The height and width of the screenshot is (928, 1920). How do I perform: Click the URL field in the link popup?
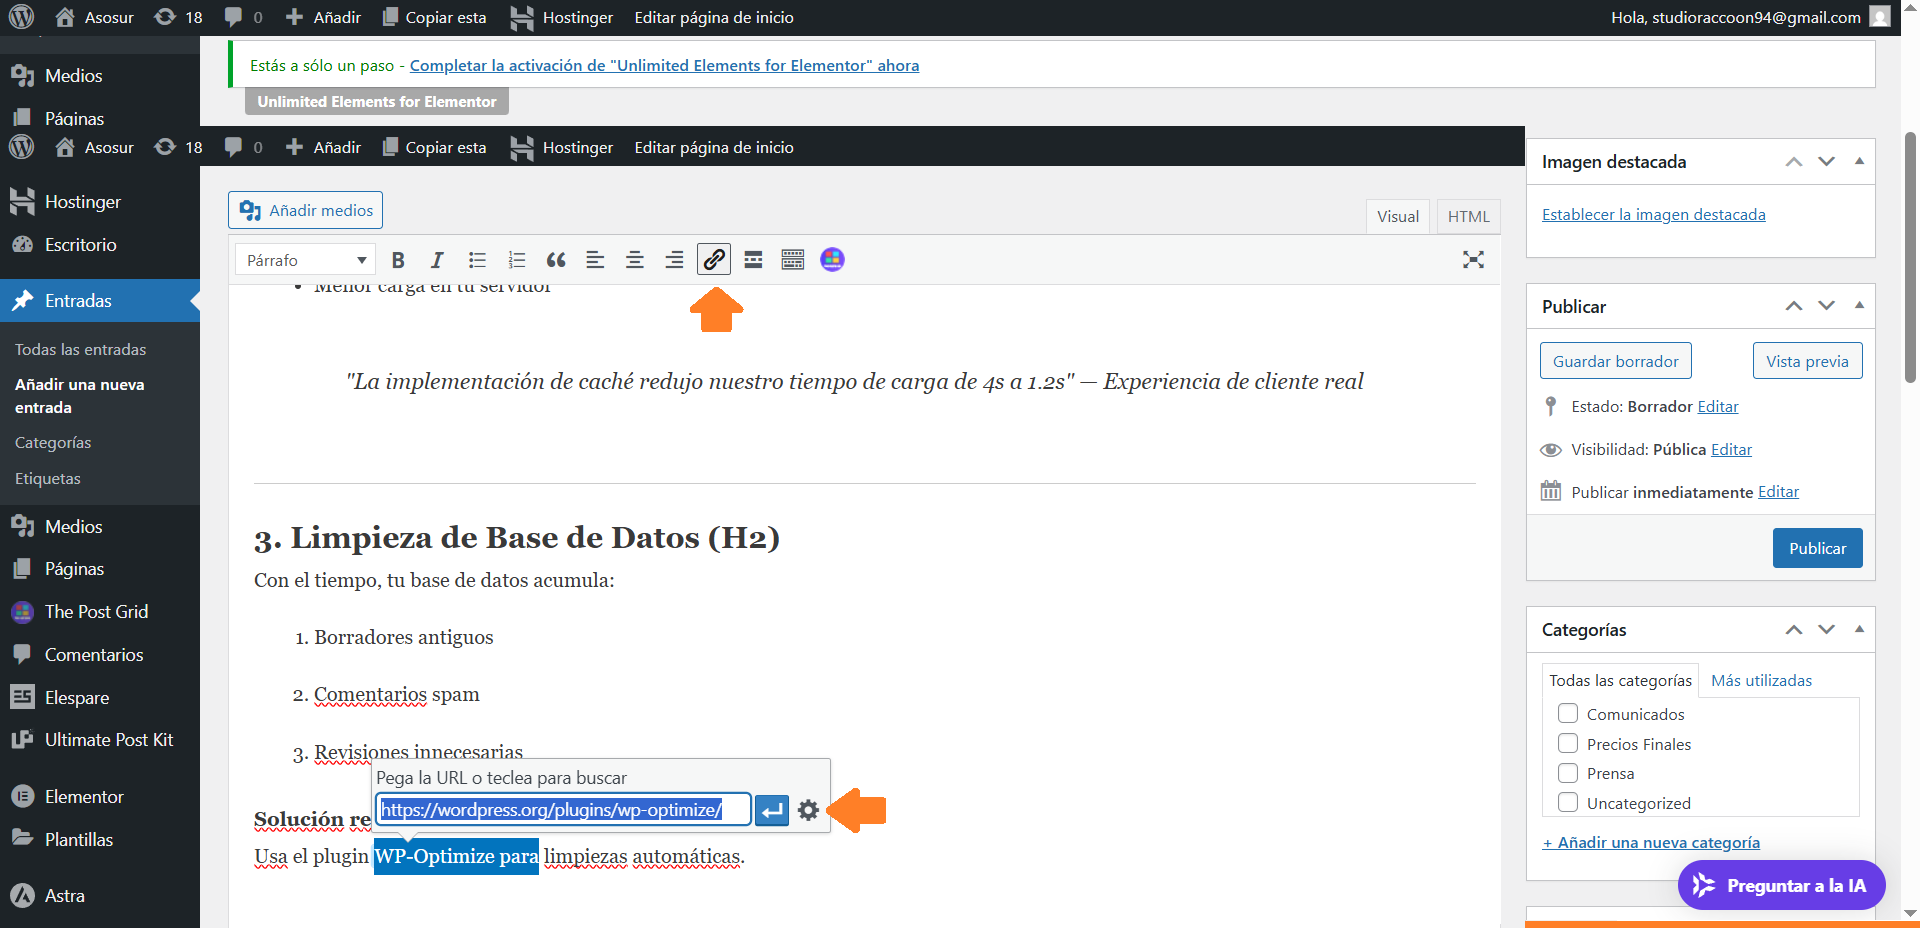[x=563, y=810]
